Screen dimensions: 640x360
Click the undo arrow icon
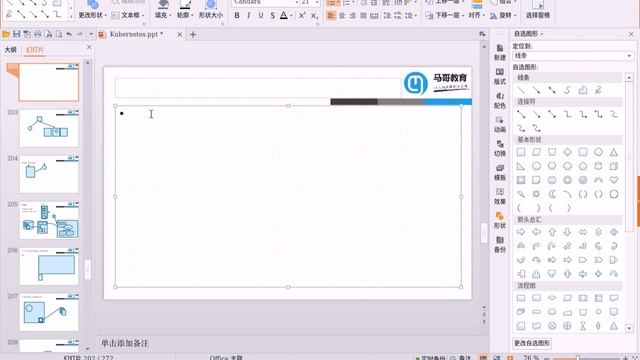69,34
